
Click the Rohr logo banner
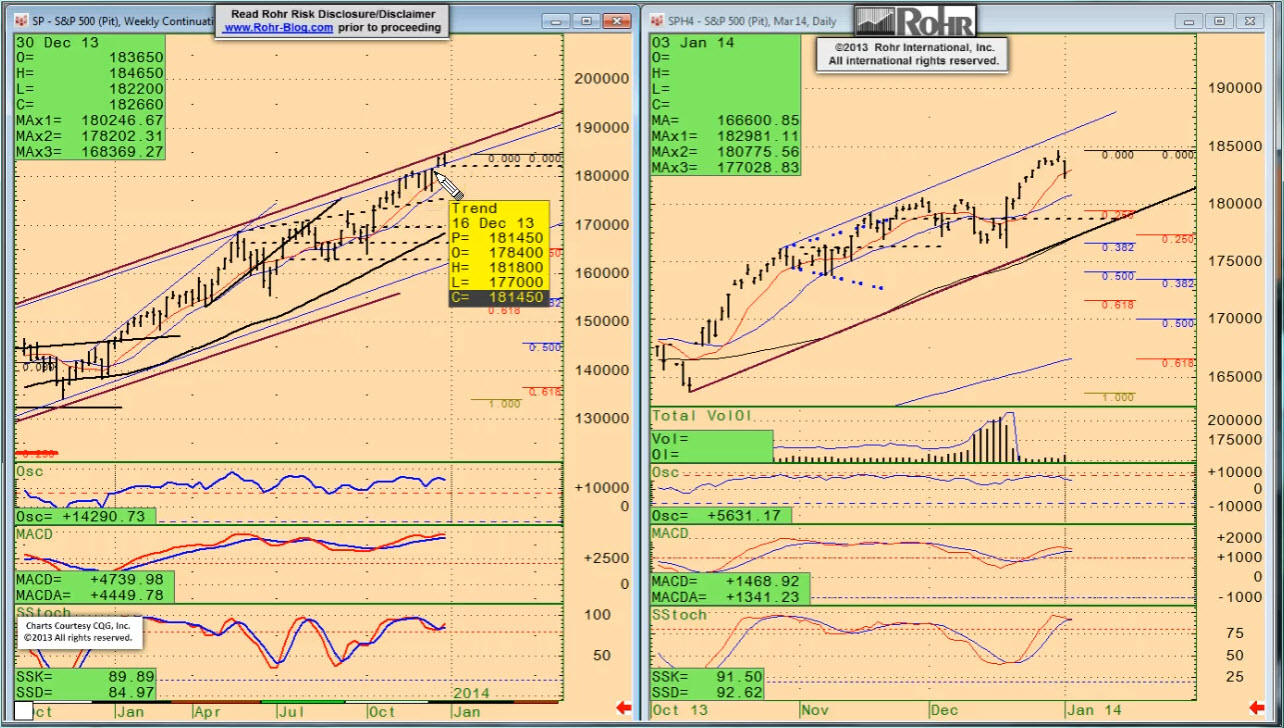click(914, 20)
